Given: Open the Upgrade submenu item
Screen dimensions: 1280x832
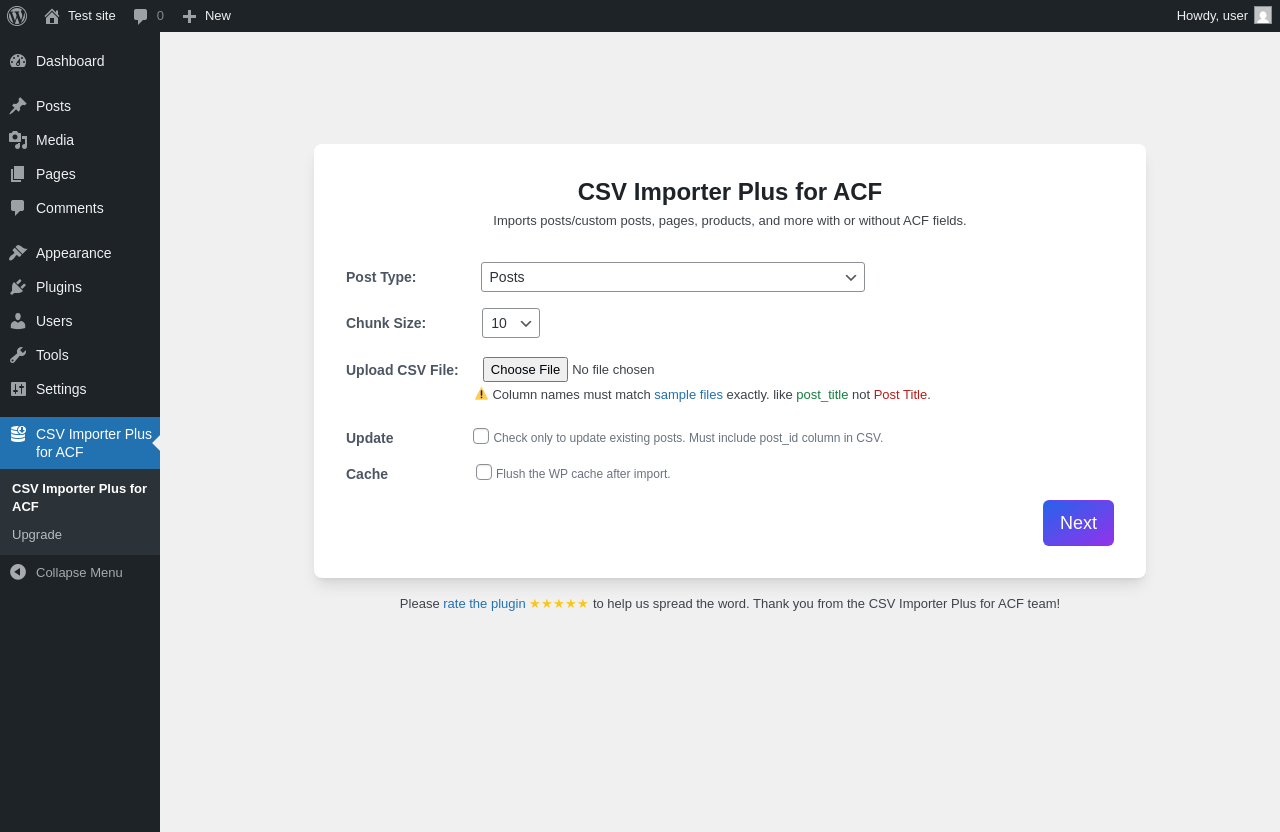Looking at the screenshot, I should (x=37, y=535).
